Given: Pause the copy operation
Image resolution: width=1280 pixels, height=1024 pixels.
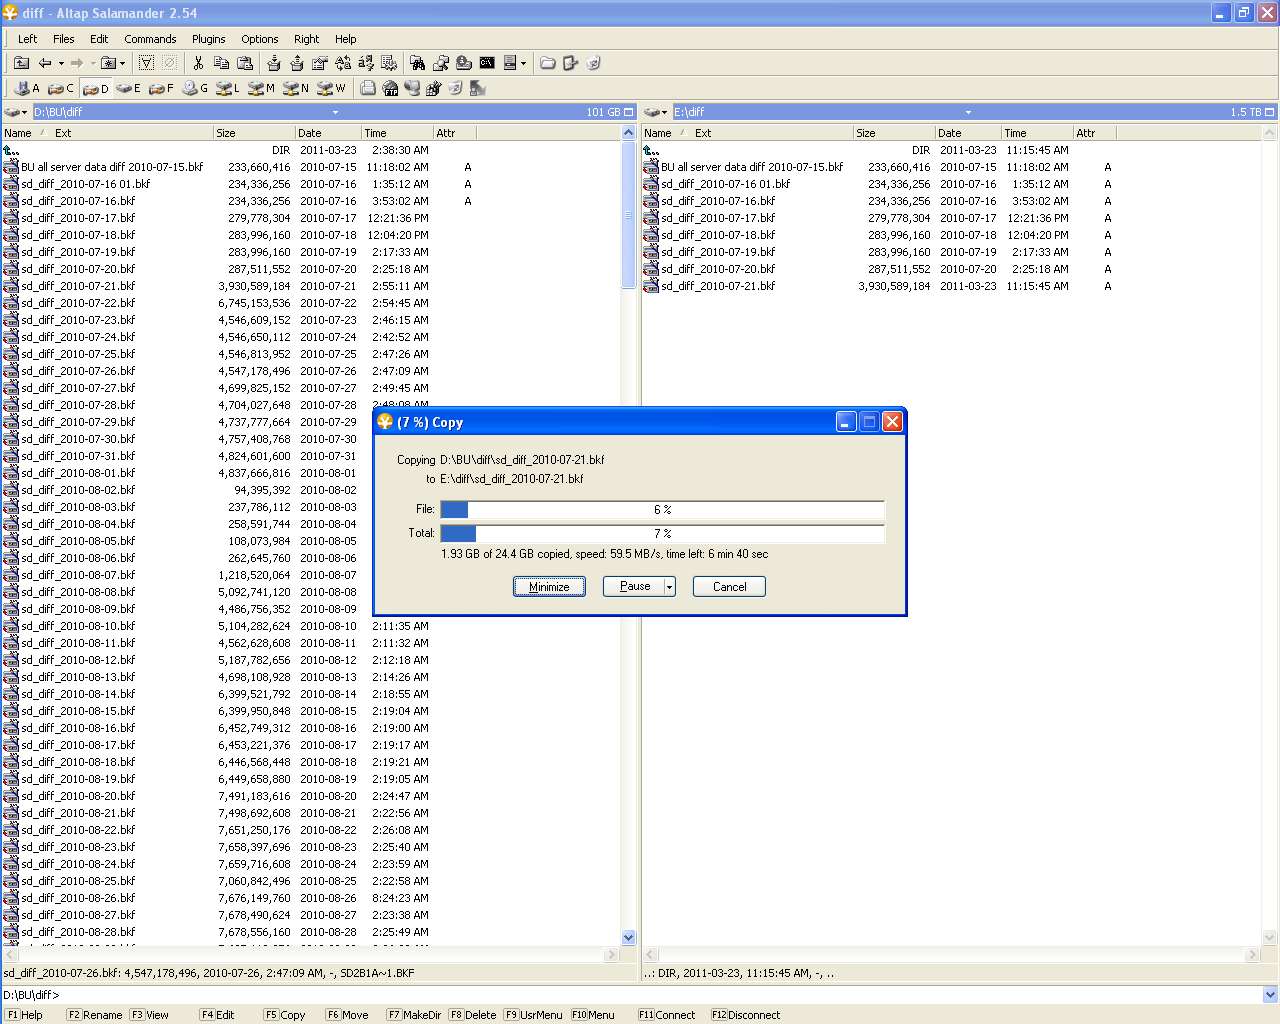Looking at the screenshot, I should point(634,587).
